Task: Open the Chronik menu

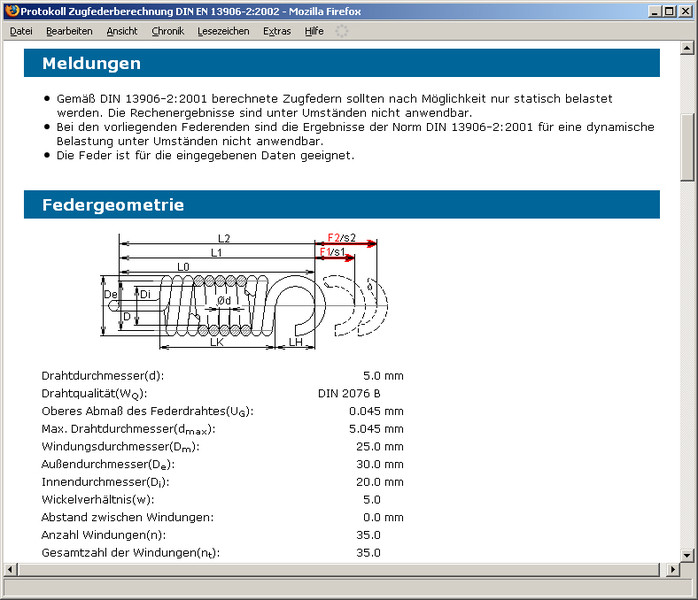Action: pos(168,31)
